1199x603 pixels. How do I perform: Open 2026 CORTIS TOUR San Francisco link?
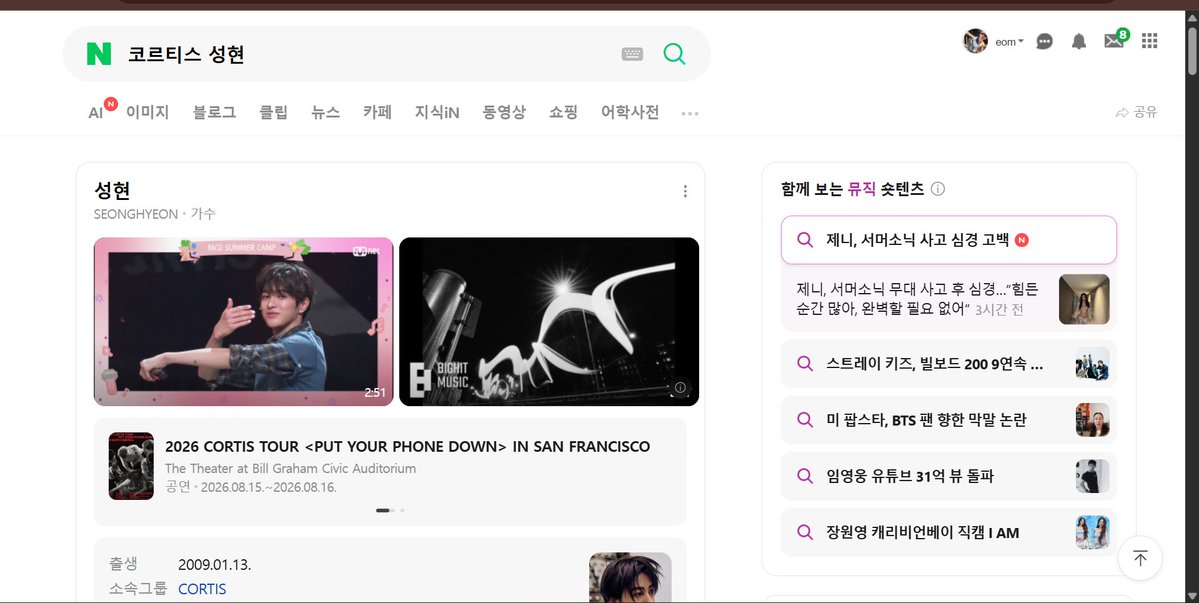pos(408,446)
